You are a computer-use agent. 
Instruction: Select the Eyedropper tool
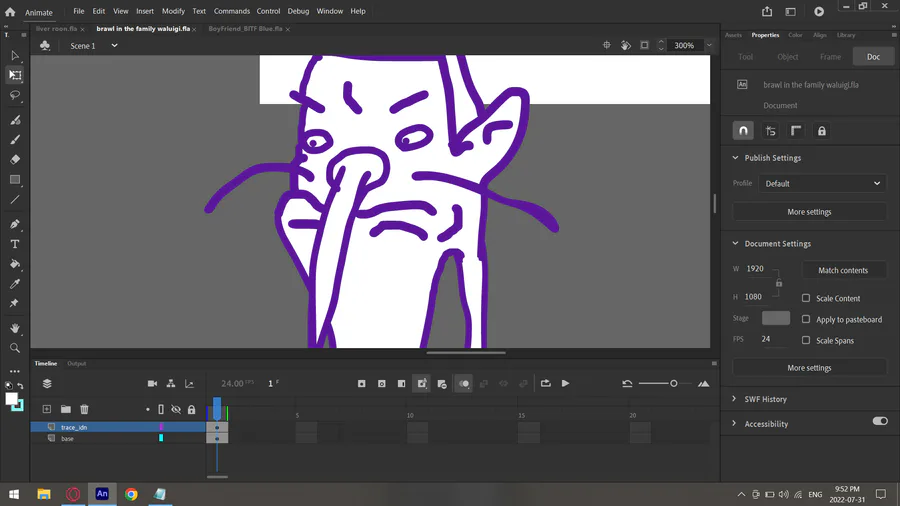(15, 284)
